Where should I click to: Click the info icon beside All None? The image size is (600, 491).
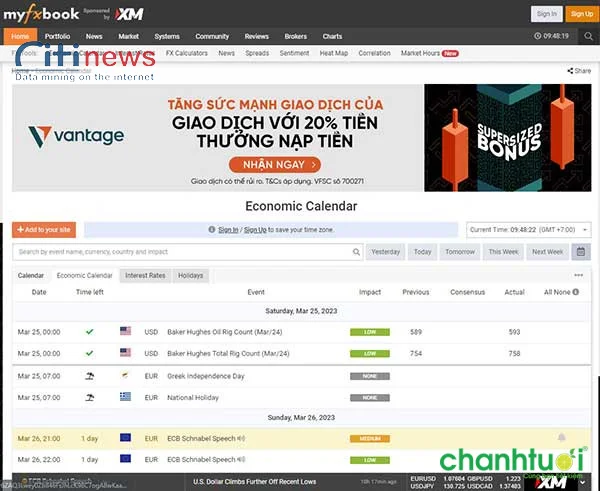tap(576, 292)
